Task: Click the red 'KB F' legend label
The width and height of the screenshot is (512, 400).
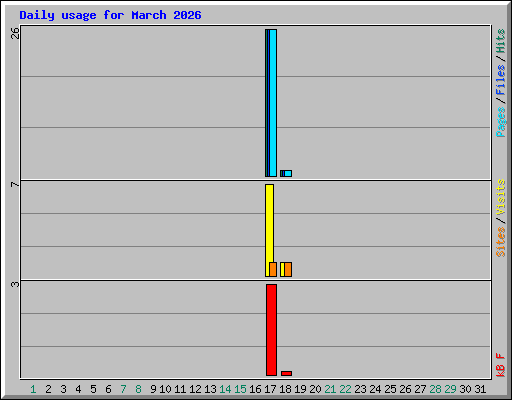Action: 500,365
